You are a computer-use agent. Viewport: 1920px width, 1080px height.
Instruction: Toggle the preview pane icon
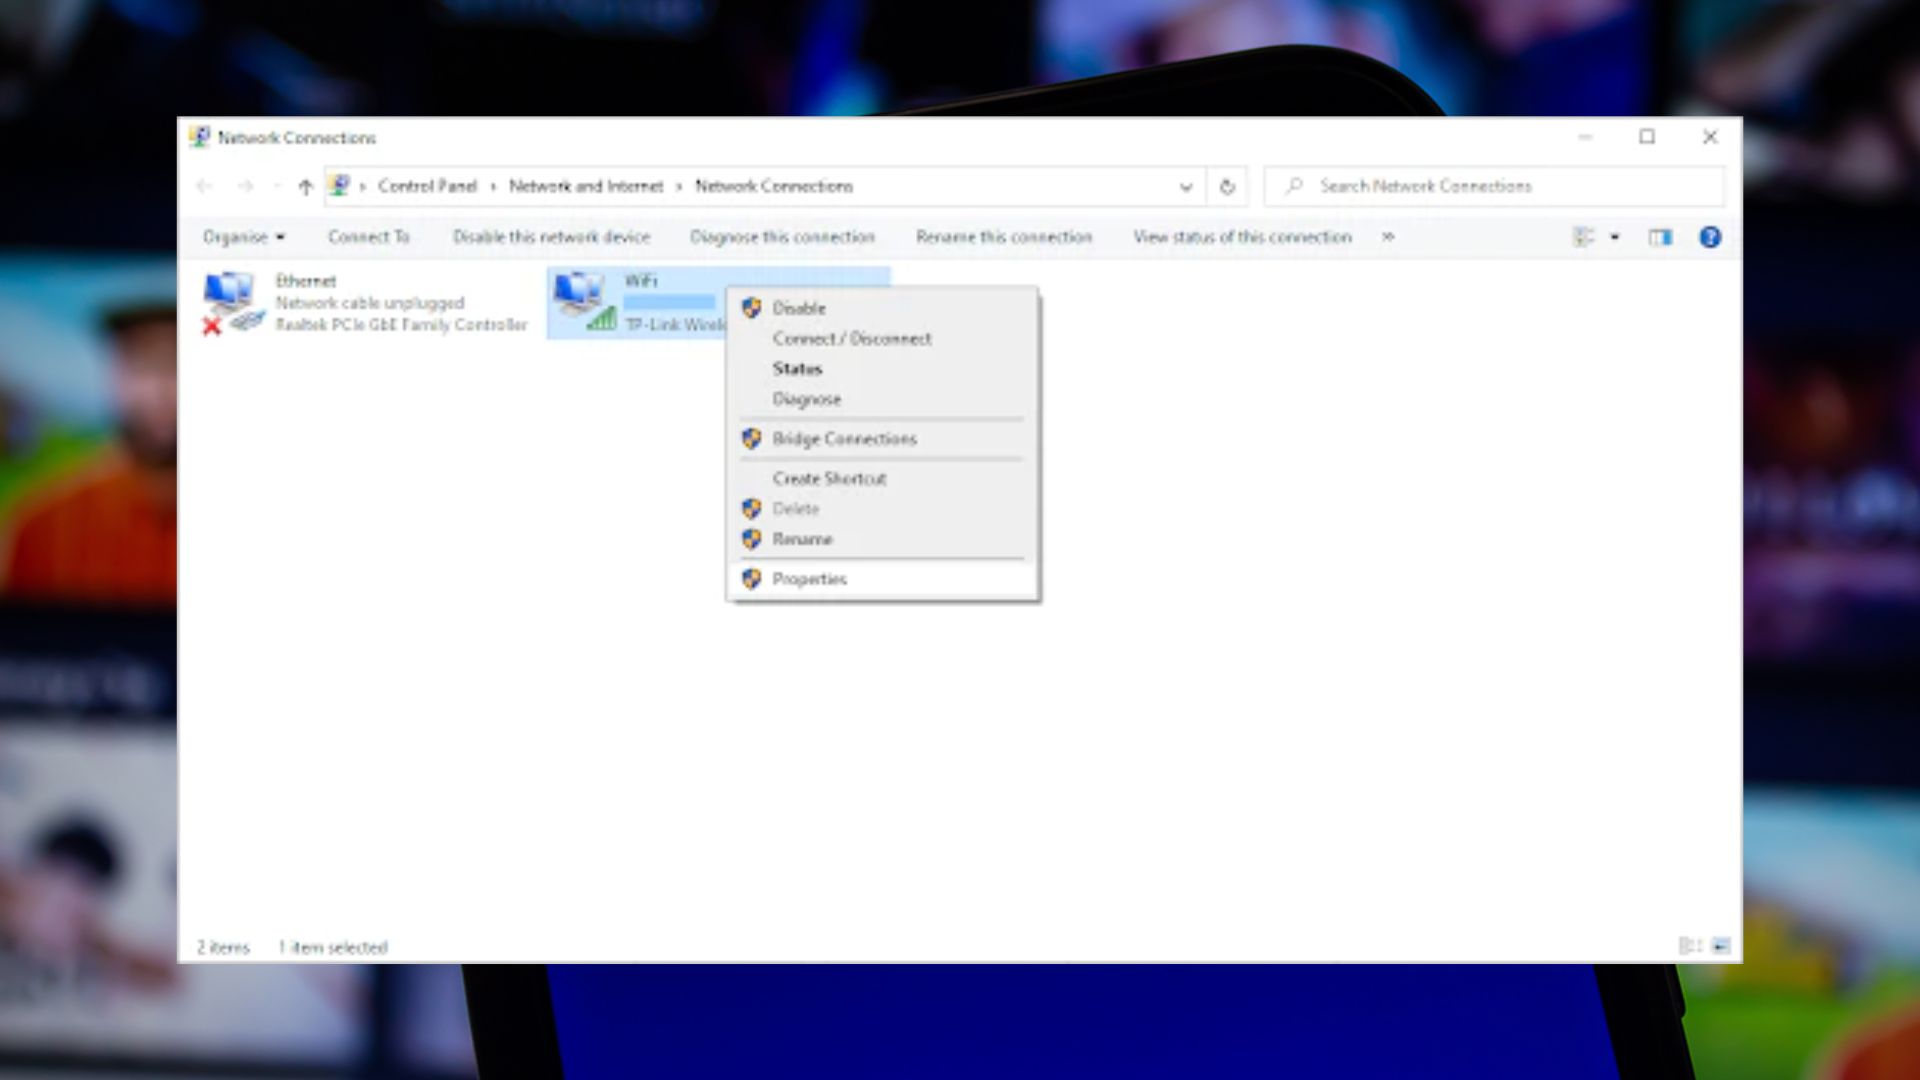(1660, 237)
